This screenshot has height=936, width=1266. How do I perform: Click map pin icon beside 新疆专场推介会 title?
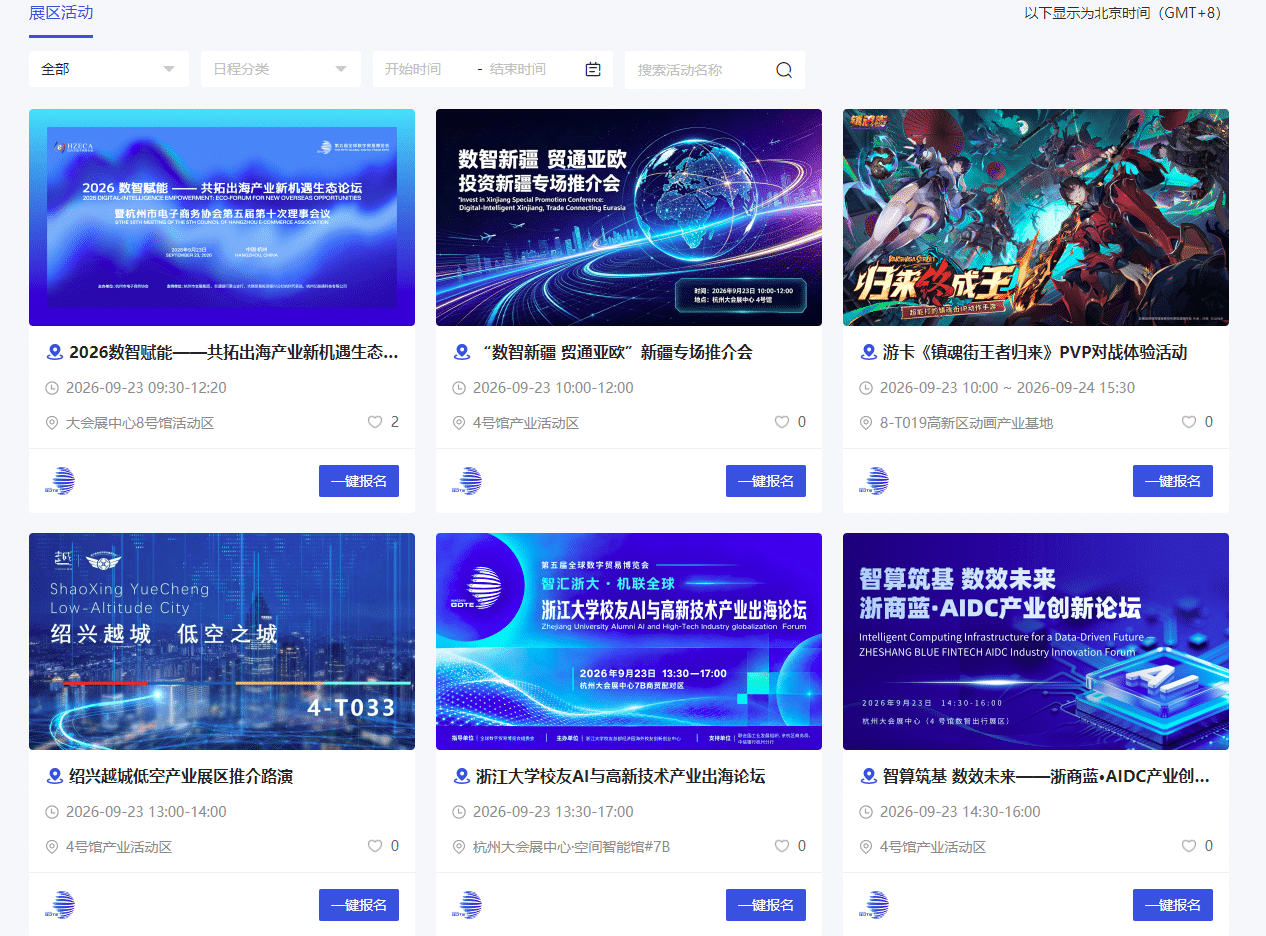click(x=462, y=352)
